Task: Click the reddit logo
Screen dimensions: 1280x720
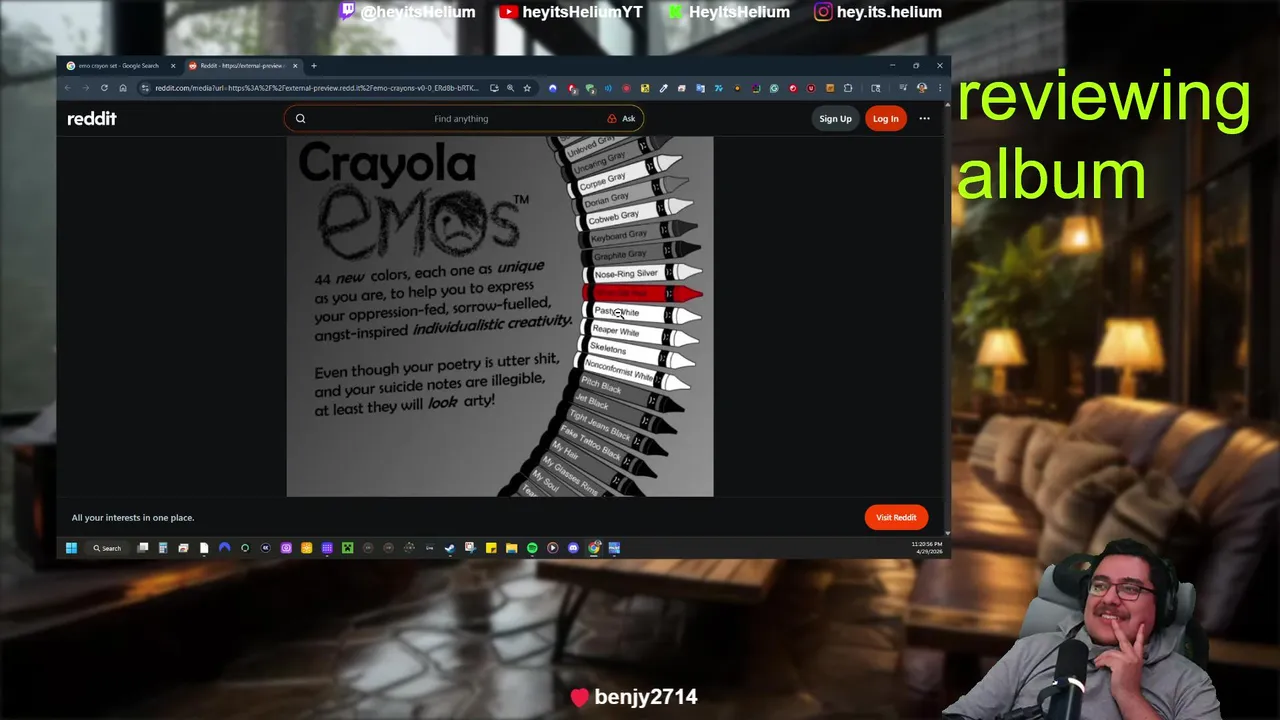Action: (91, 118)
